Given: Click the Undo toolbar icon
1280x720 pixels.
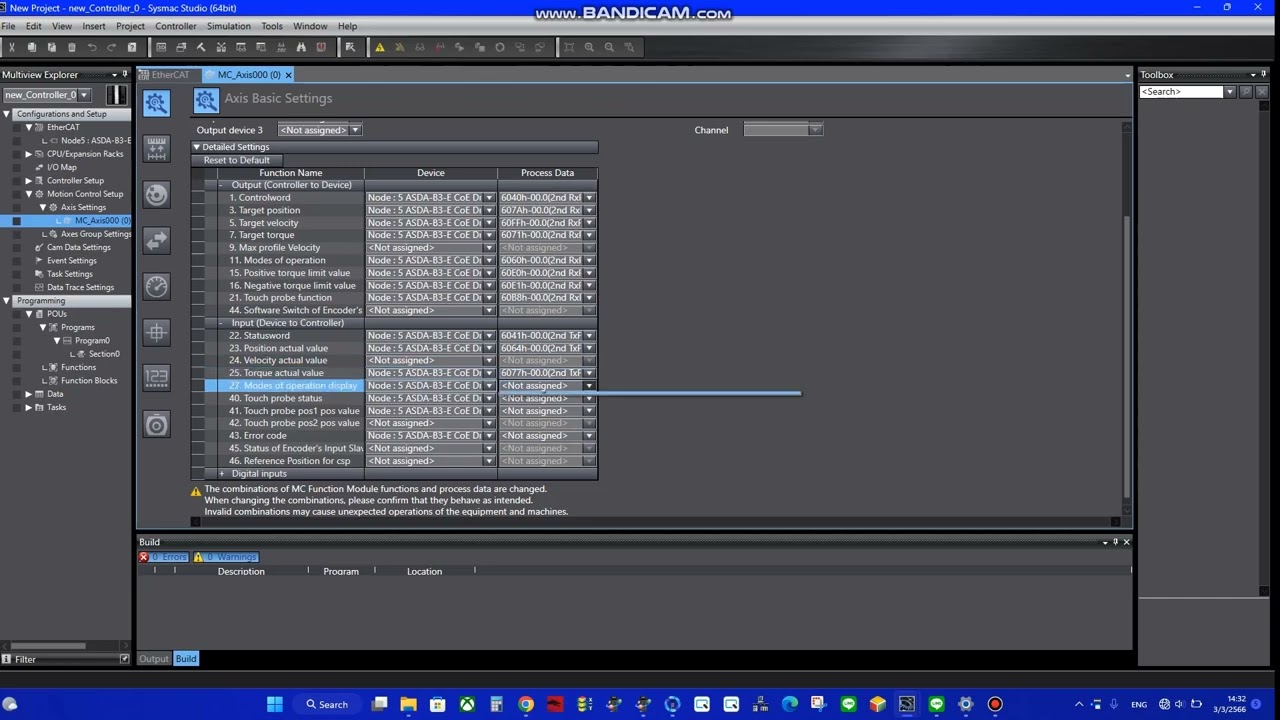Looking at the screenshot, I should 91,47.
